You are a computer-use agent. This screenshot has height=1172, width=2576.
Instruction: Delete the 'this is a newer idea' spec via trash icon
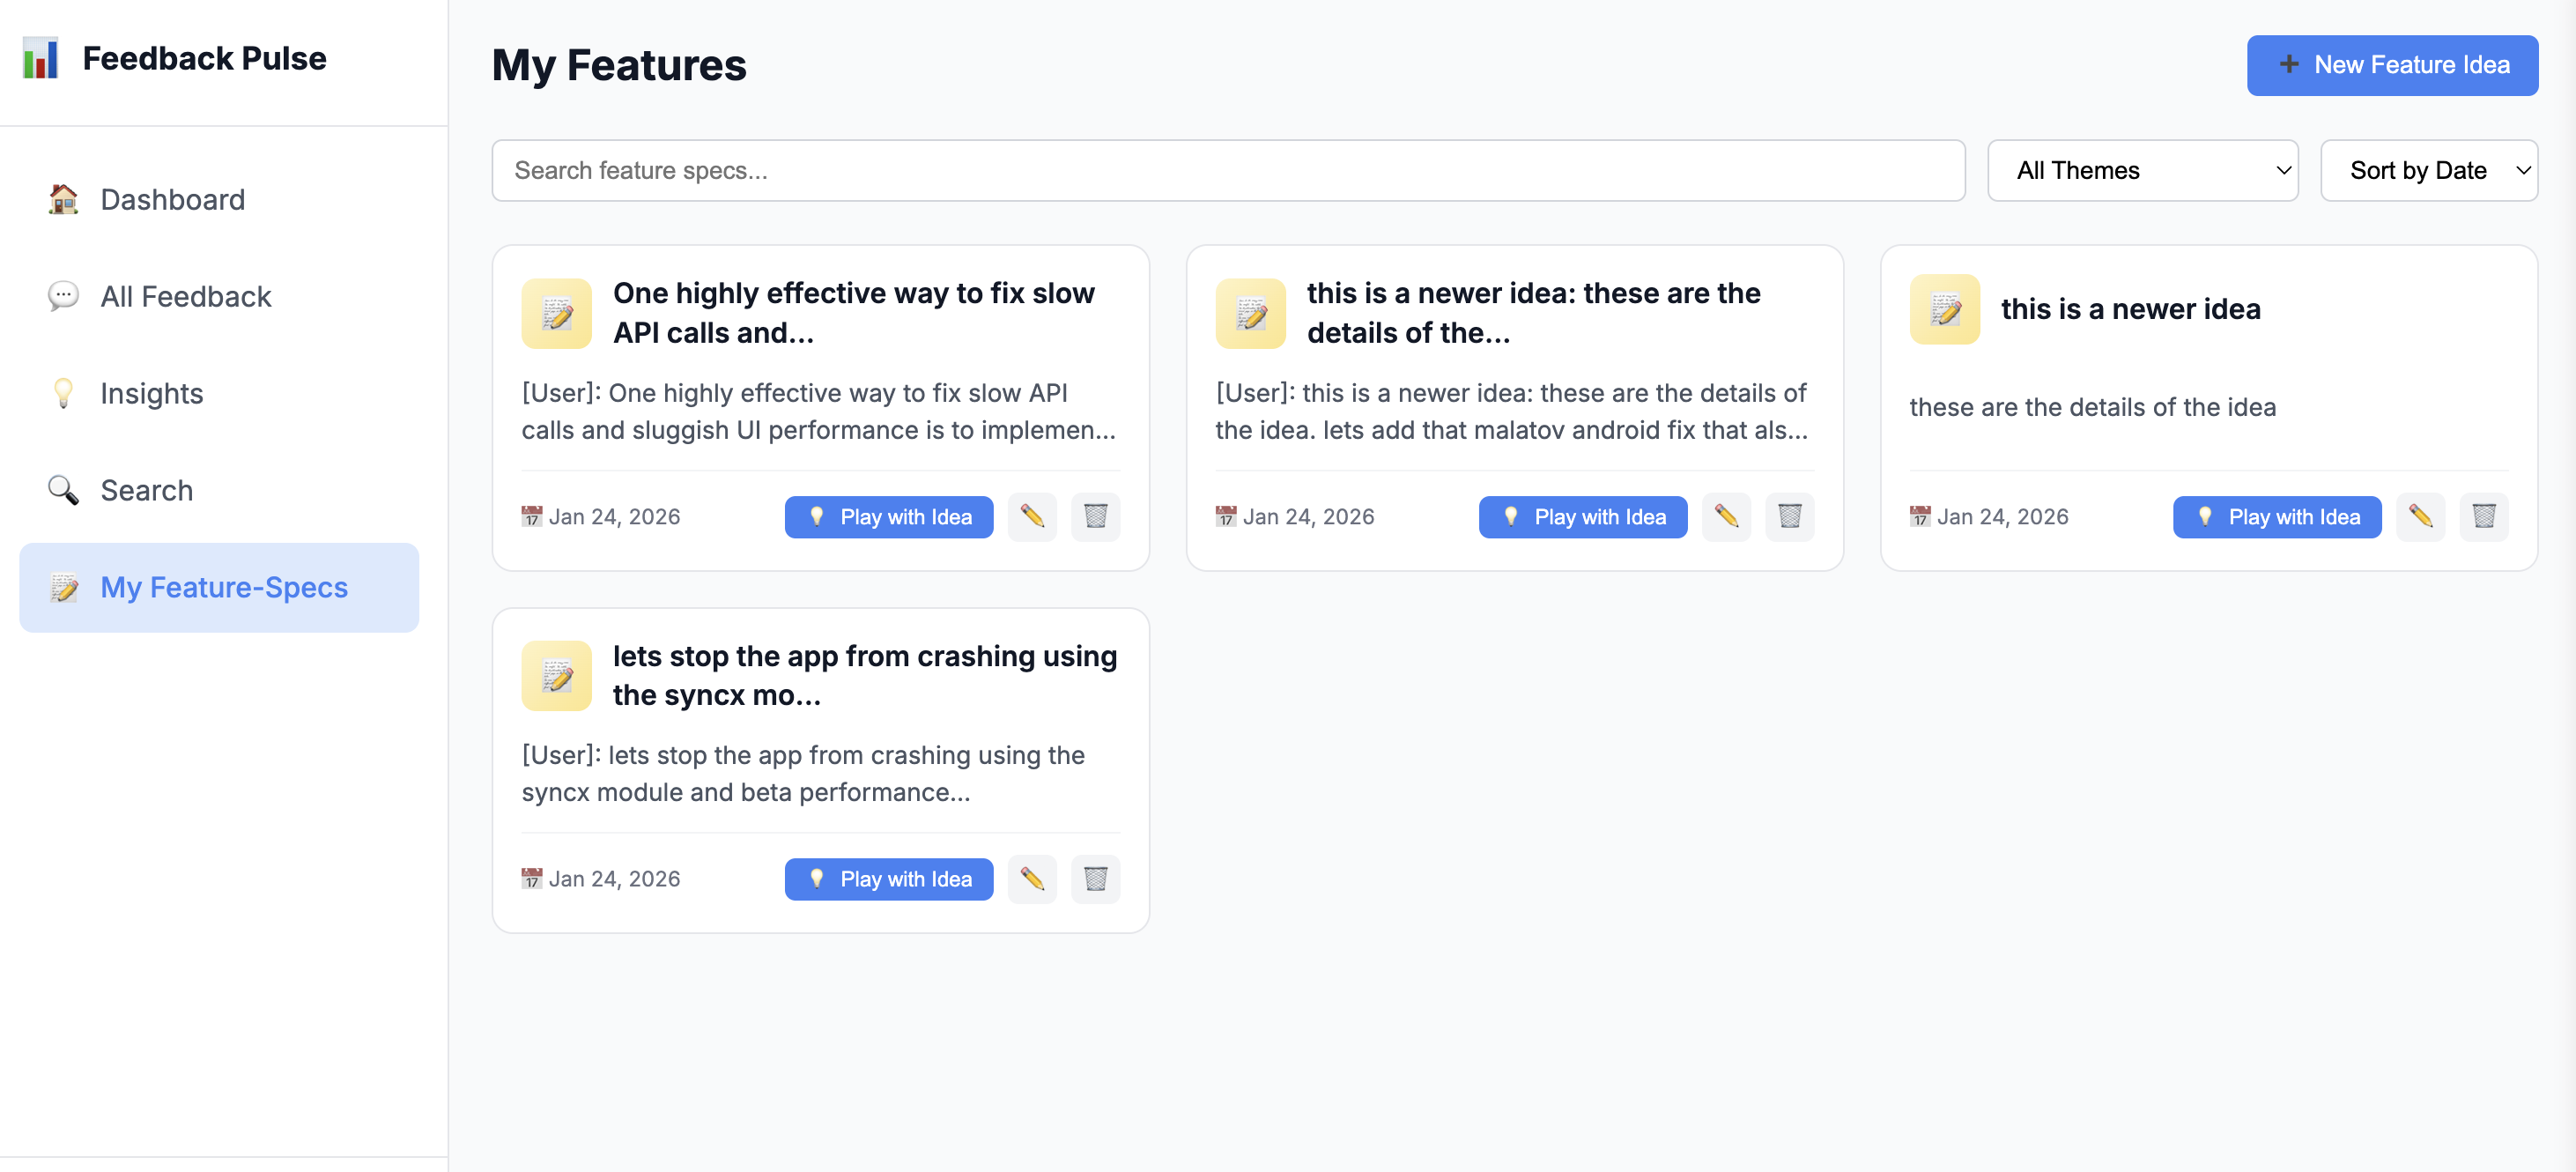2485,517
